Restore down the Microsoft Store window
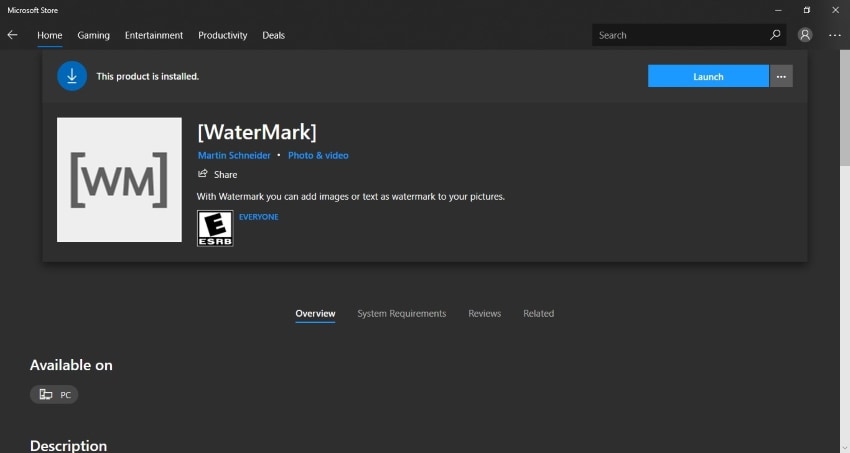 (807, 10)
